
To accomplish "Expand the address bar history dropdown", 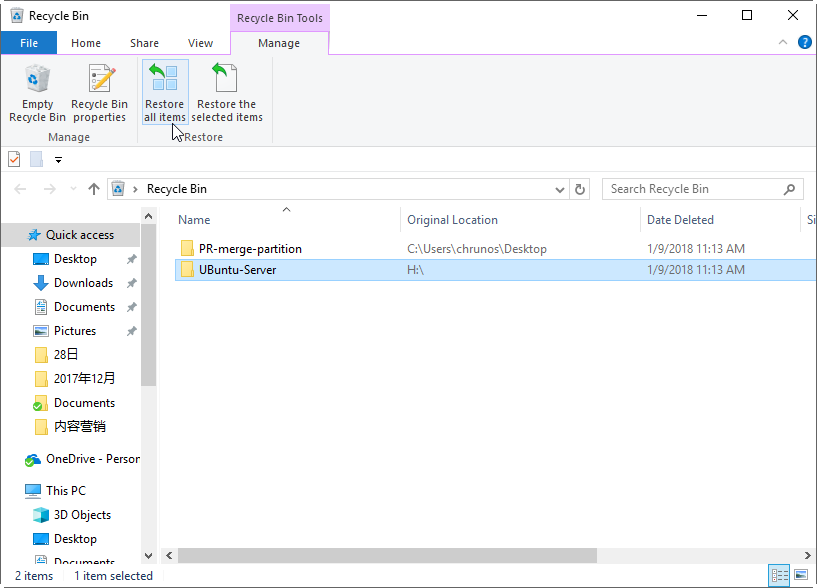I will tap(559, 189).
